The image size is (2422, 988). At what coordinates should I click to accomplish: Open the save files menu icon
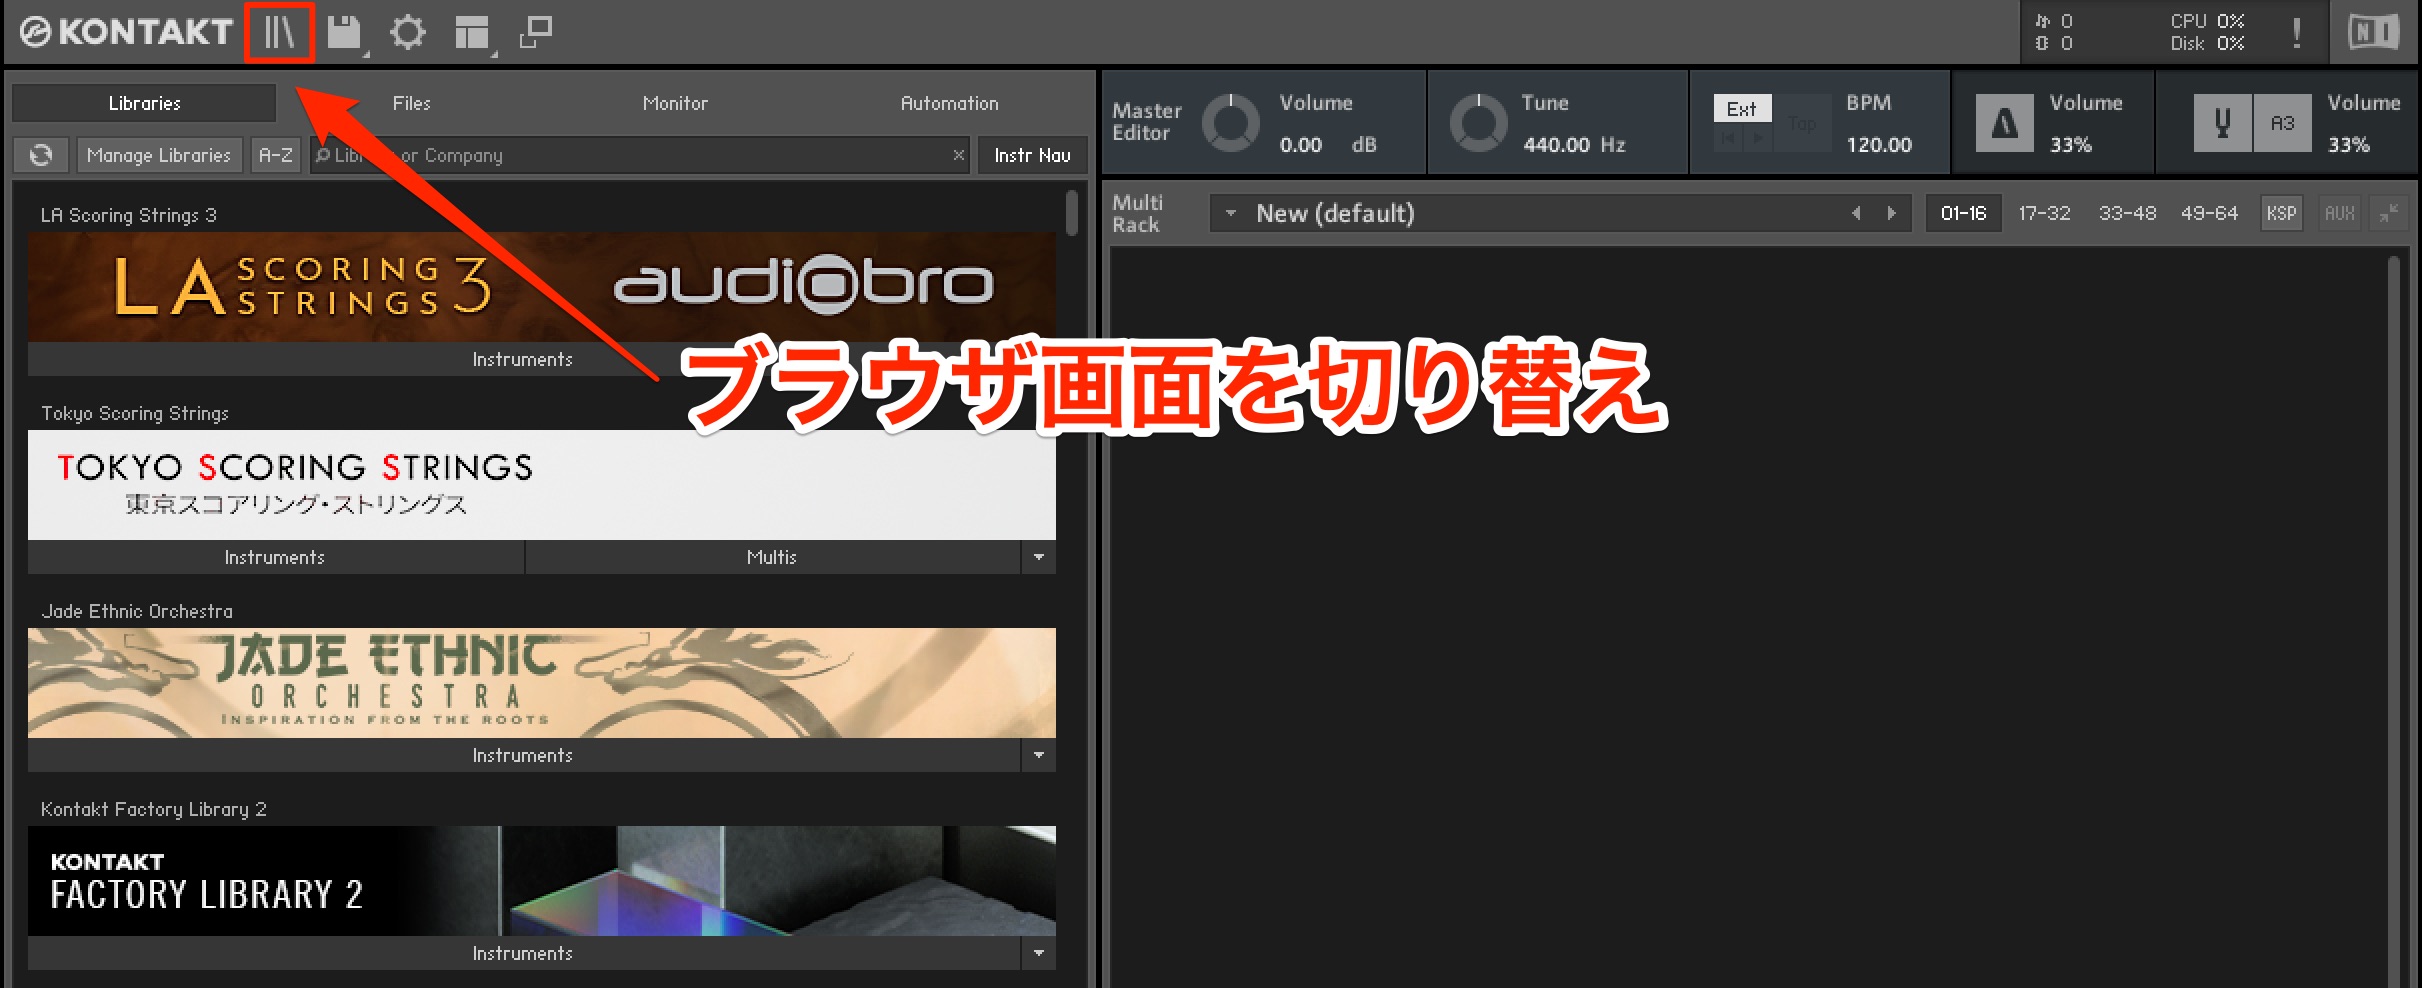click(345, 33)
